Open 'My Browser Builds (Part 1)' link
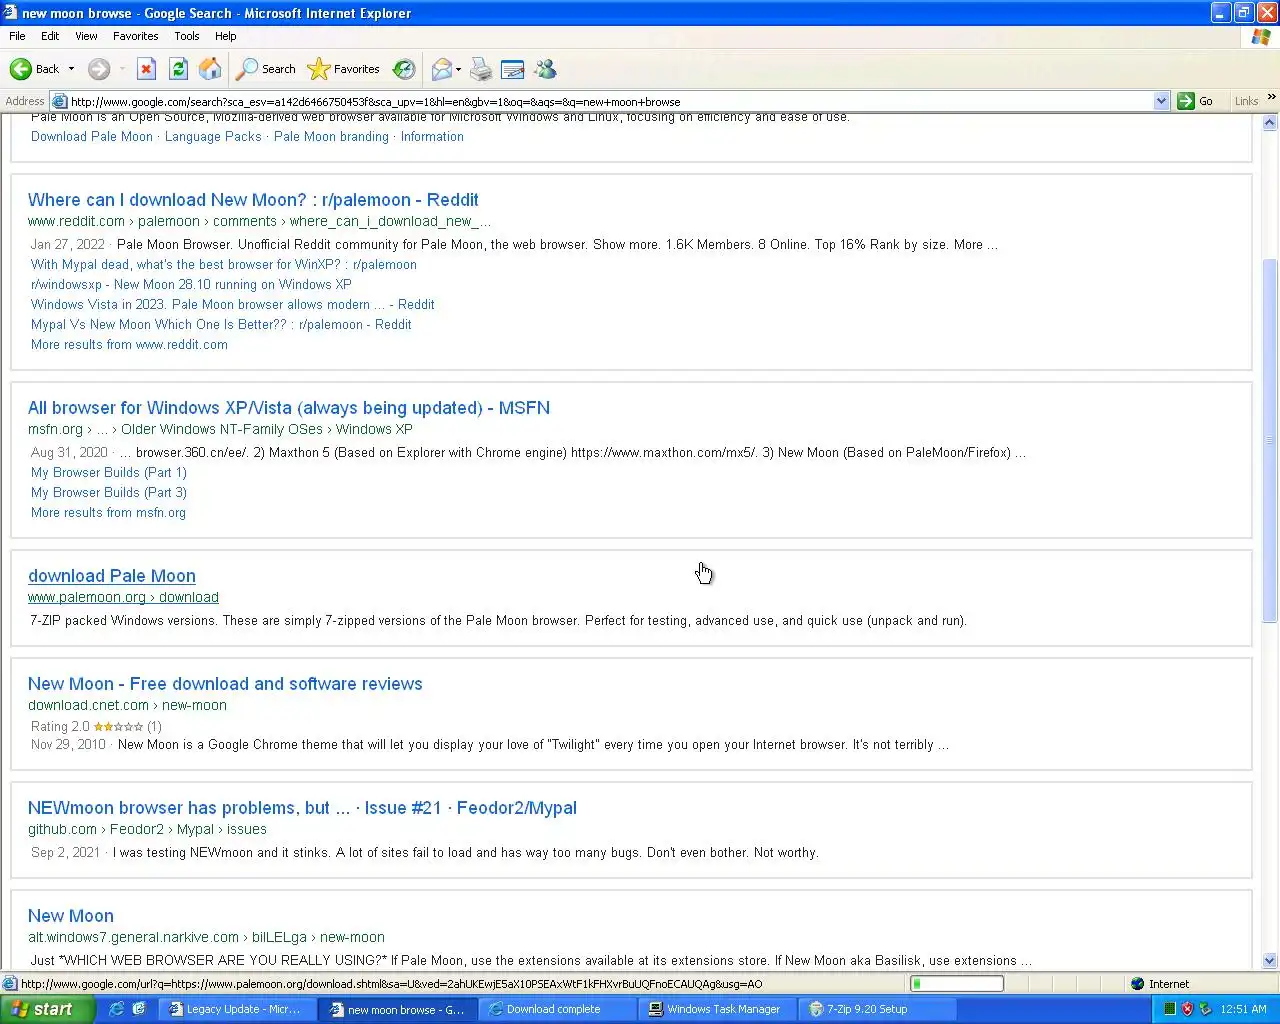The image size is (1280, 1024). click(109, 473)
